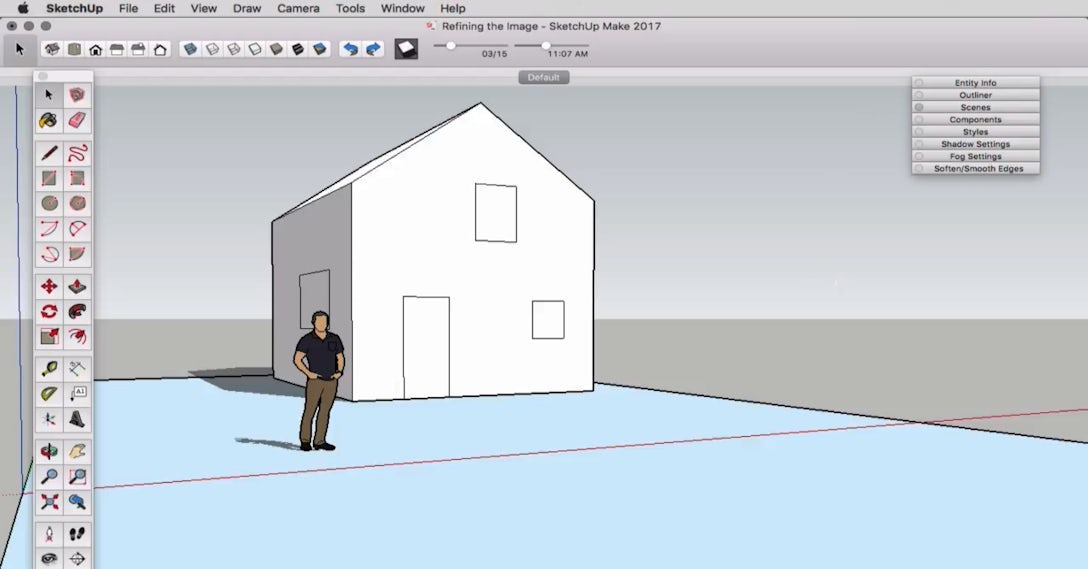The width and height of the screenshot is (1088, 569).
Task: Adjust the shadow time-of-day slider
Action: pos(546,45)
